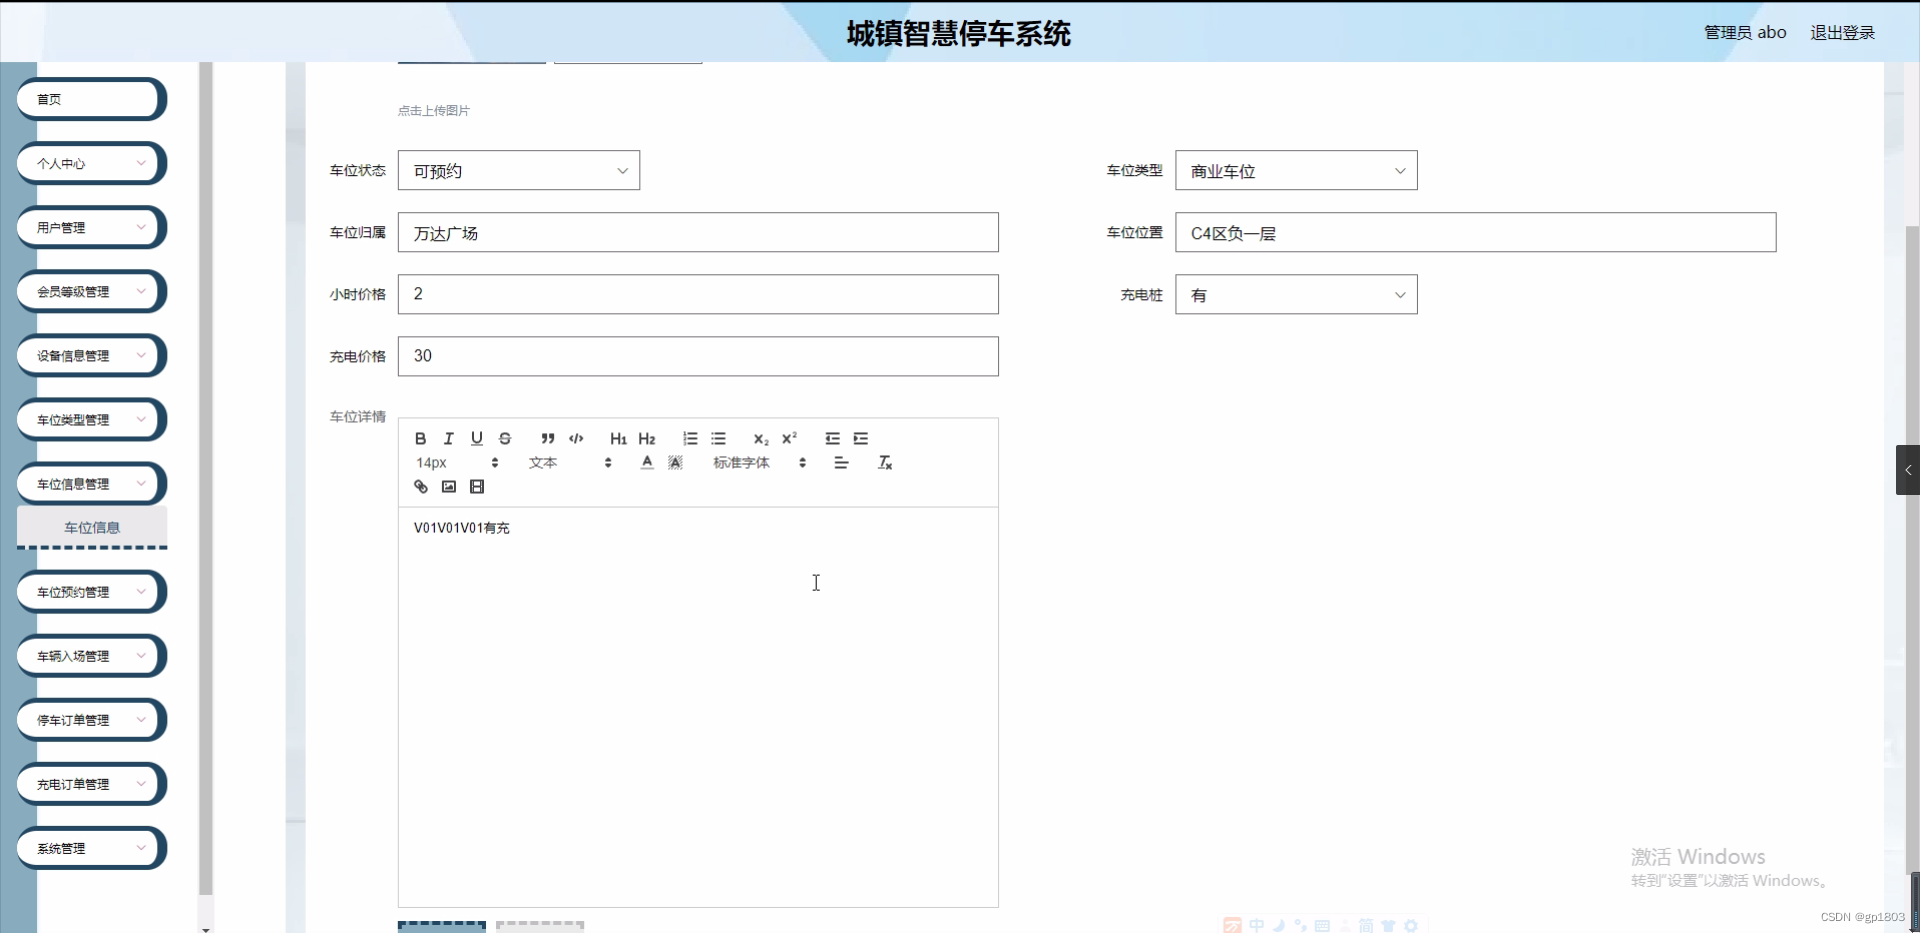The height and width of the screenshot is (933, 1920).
Task: Insert a code block in the editor
Action: click(576, 438)
